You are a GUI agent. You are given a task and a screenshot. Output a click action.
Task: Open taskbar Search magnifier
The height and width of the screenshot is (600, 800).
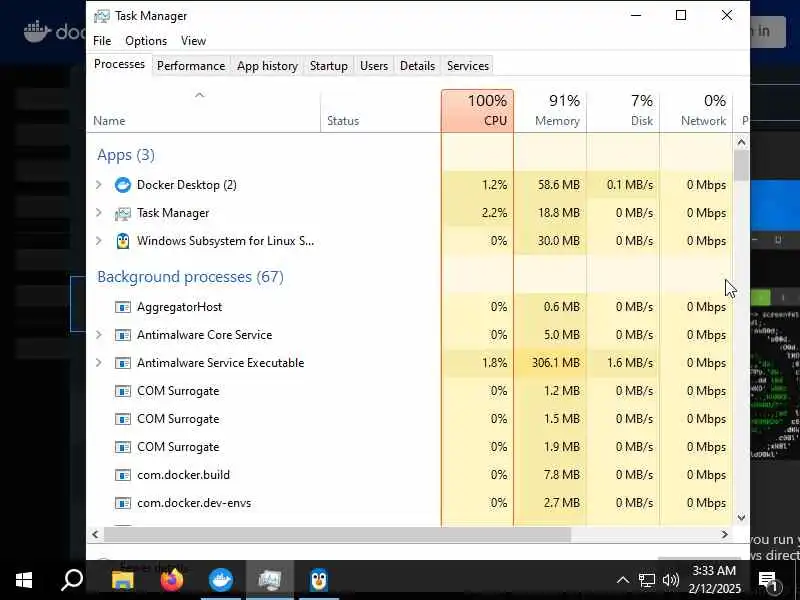[72, 580]
